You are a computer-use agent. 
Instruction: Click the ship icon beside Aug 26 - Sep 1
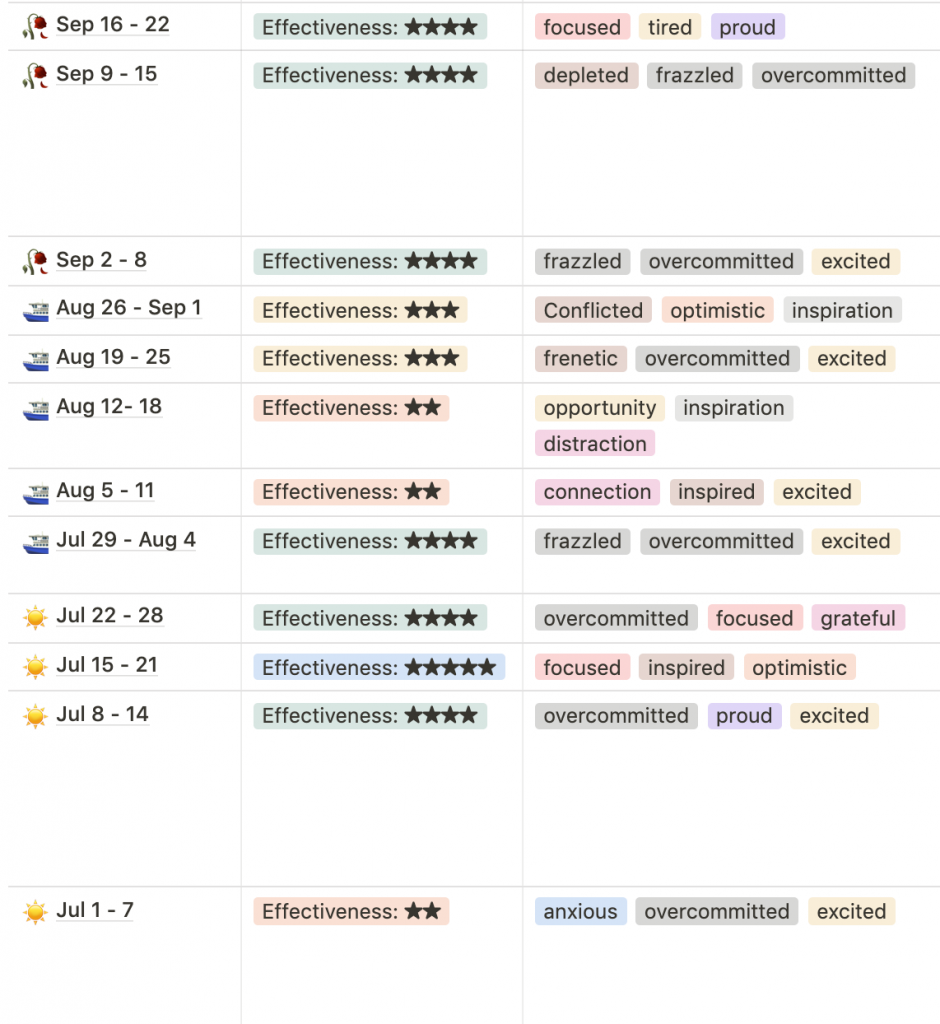[x=35, y=310]
